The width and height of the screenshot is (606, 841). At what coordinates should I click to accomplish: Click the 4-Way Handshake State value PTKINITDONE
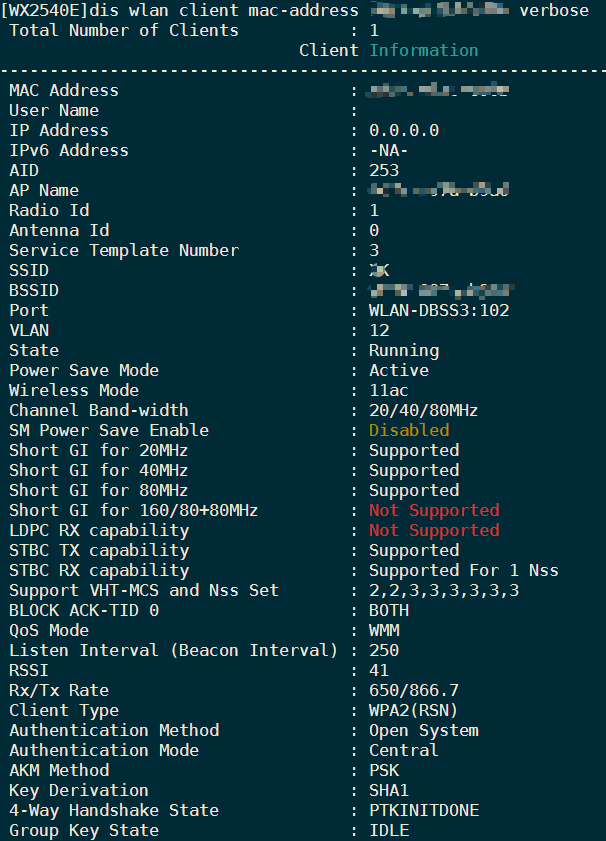tap(424, 810)
